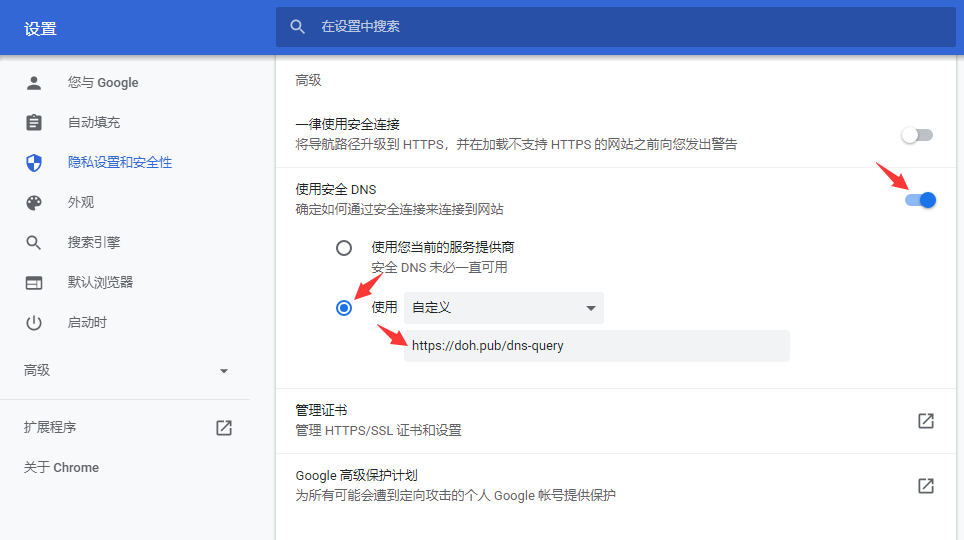The width and height of the screenshot is (964, 540).
Task: Click the power icon beside 启动时
Action: 34,322
